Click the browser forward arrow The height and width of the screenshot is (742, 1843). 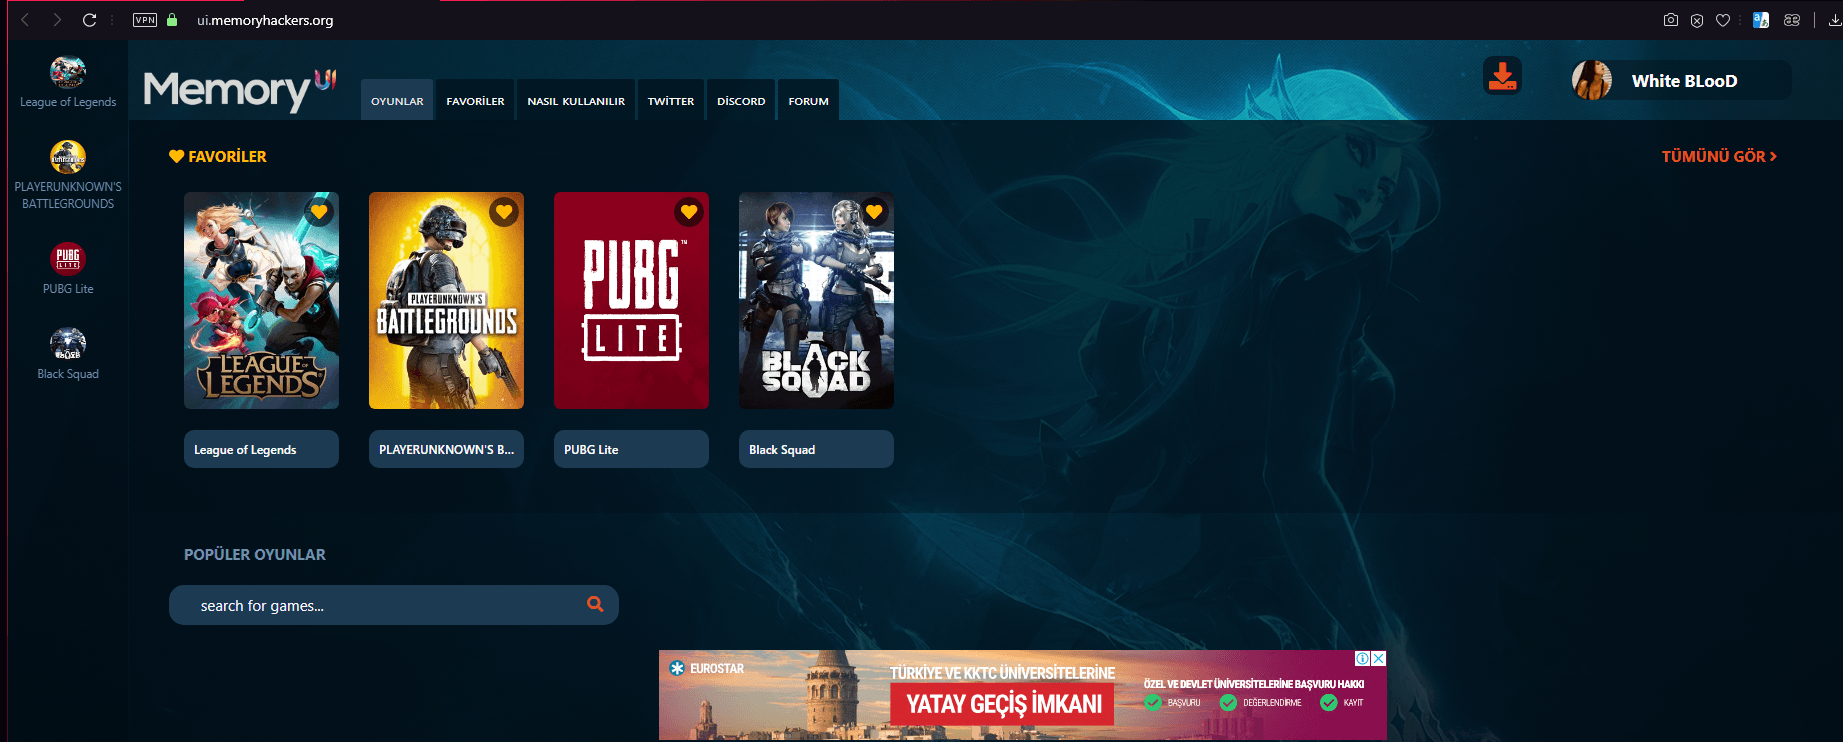(57, 20)
